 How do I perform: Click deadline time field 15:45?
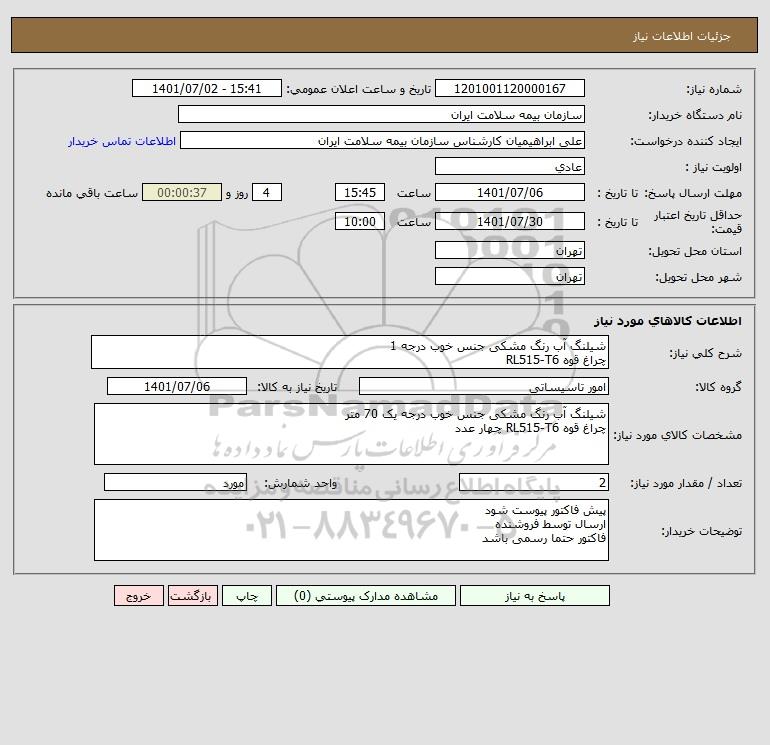click(359, 193)
